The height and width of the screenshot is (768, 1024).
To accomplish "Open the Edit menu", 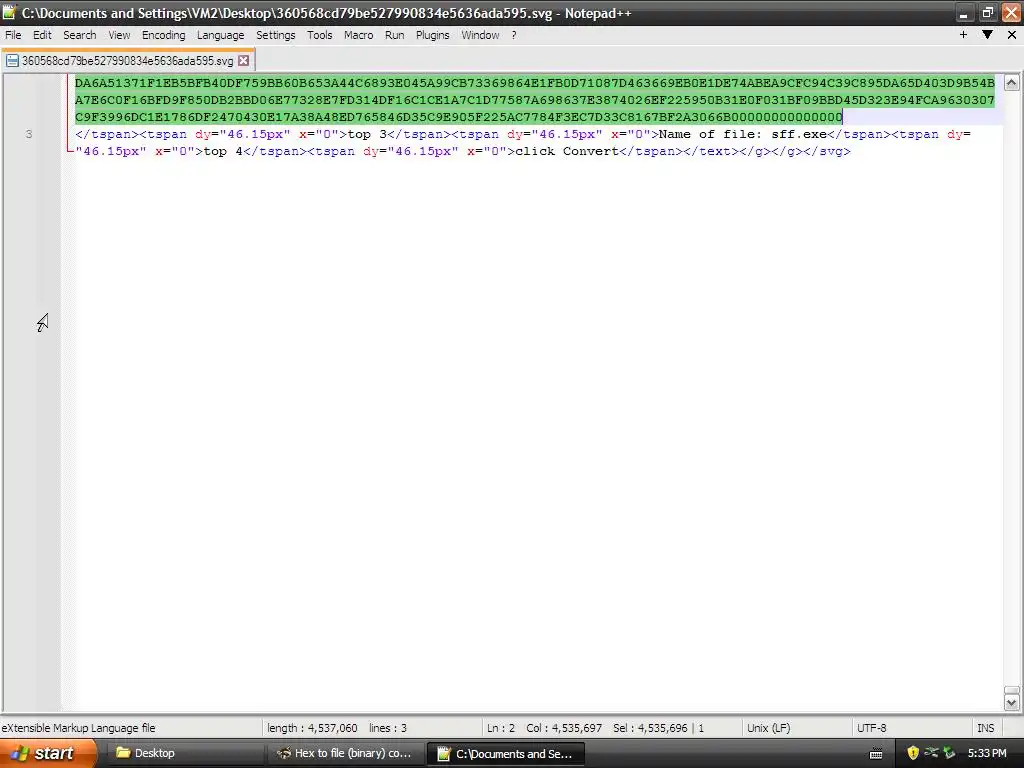I will pyautogui.click(x=42, y=35).
